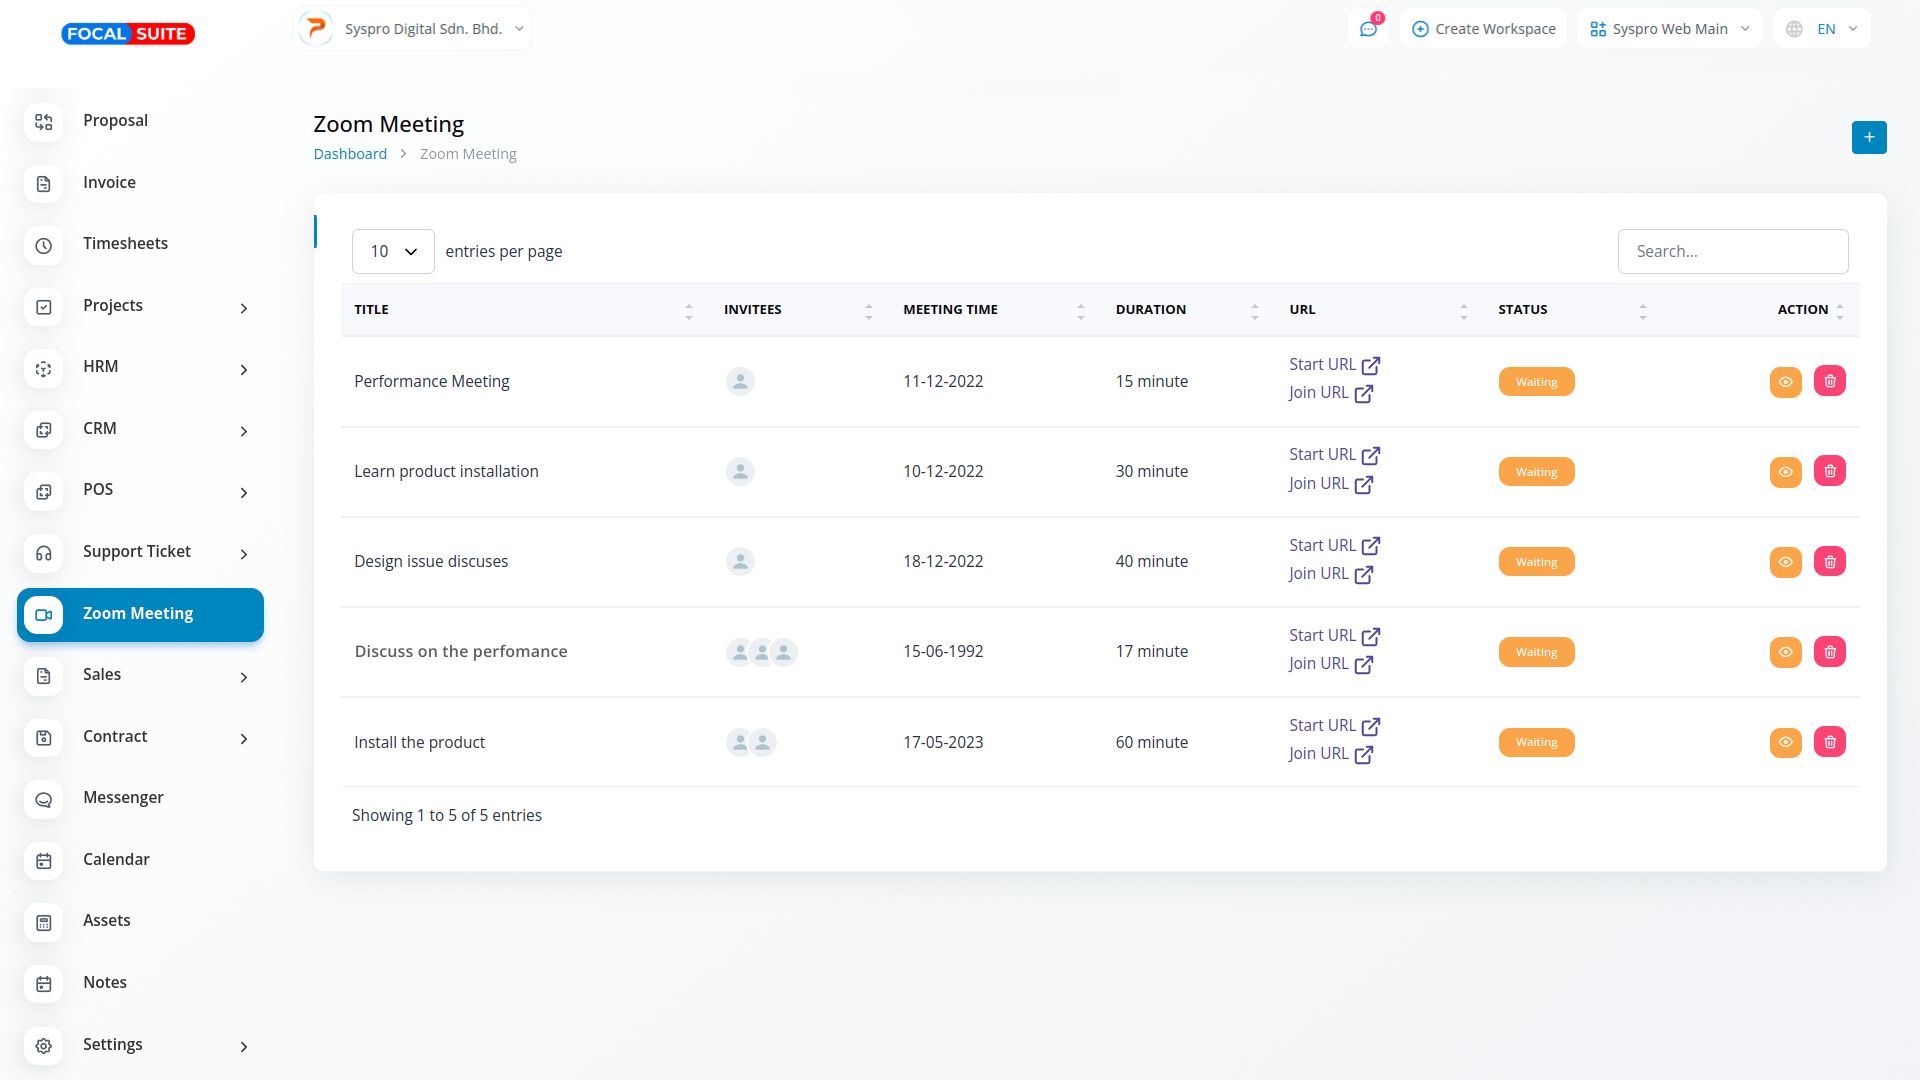Click the Create Workspace button

tap(1483, 29)
